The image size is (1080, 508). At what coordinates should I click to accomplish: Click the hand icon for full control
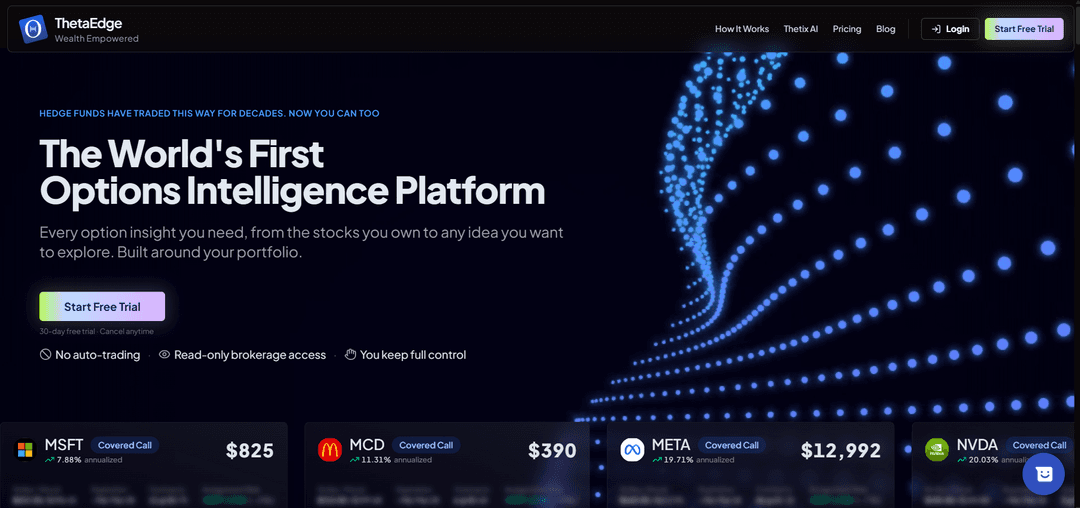350,355
